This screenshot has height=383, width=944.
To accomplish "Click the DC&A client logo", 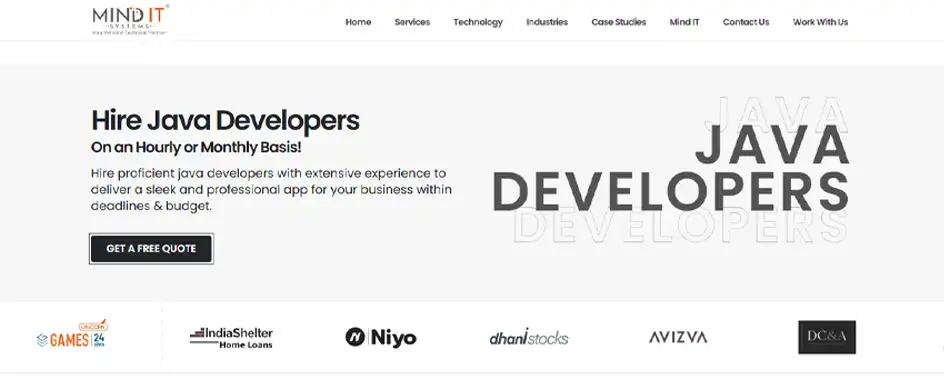I will click(x=827, y=337).
